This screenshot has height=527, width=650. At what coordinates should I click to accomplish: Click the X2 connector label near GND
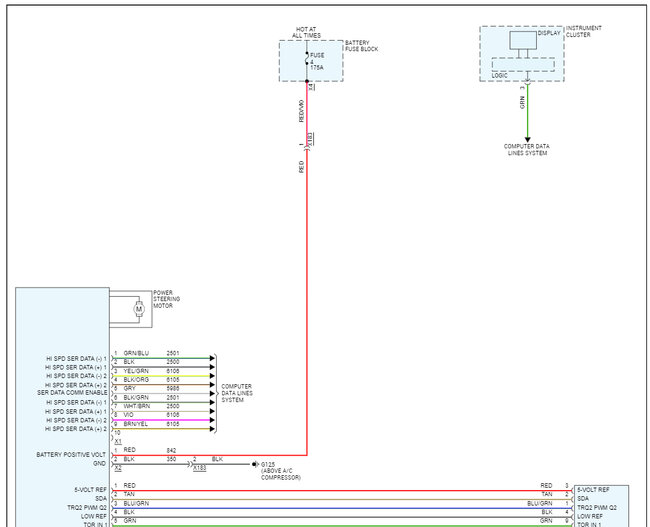tap(118, 468)
